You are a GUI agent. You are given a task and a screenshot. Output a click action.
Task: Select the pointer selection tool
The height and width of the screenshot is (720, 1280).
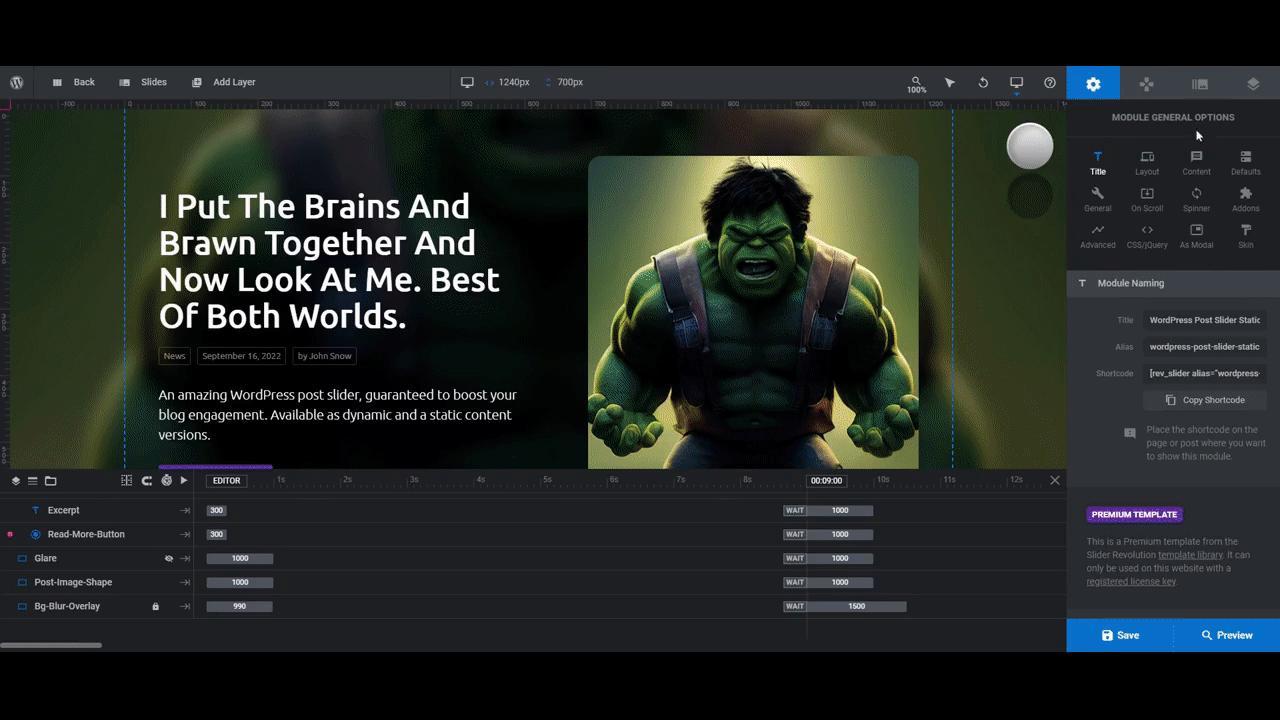click(x=950, y=82)
